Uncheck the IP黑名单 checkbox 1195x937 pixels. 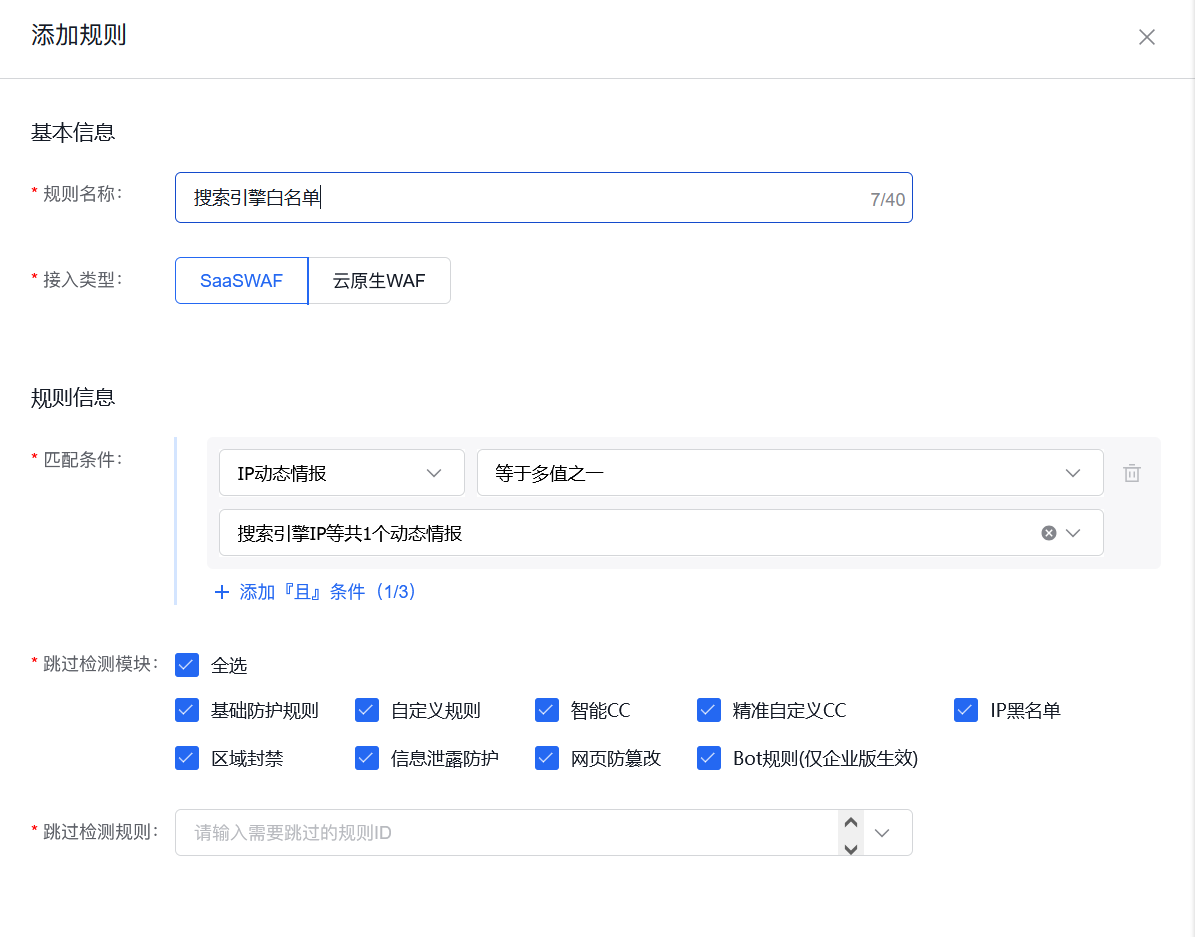coord(966,710)
